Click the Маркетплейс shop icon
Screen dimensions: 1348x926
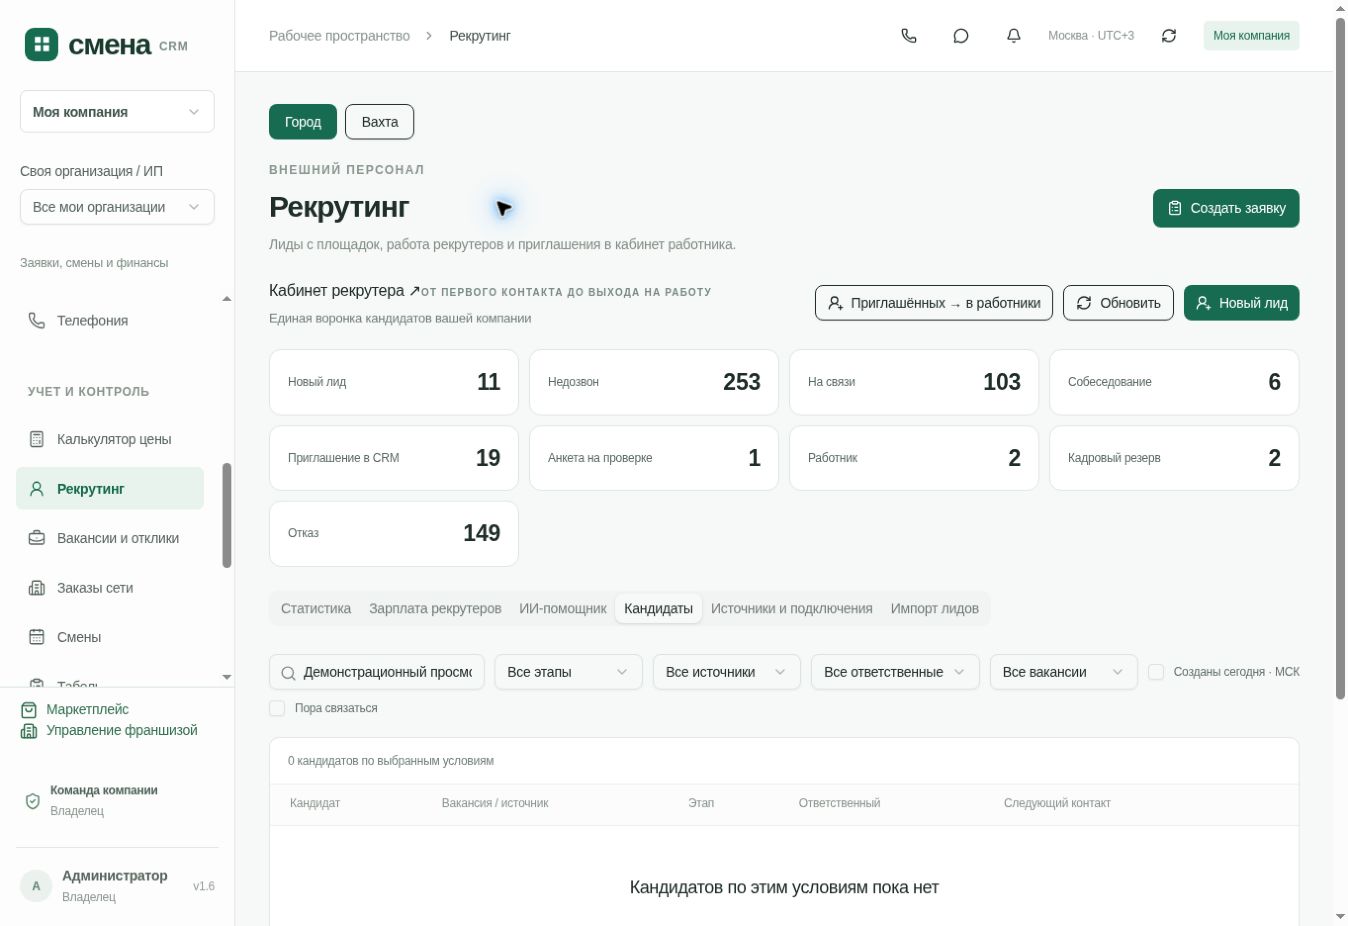[29, 709]
